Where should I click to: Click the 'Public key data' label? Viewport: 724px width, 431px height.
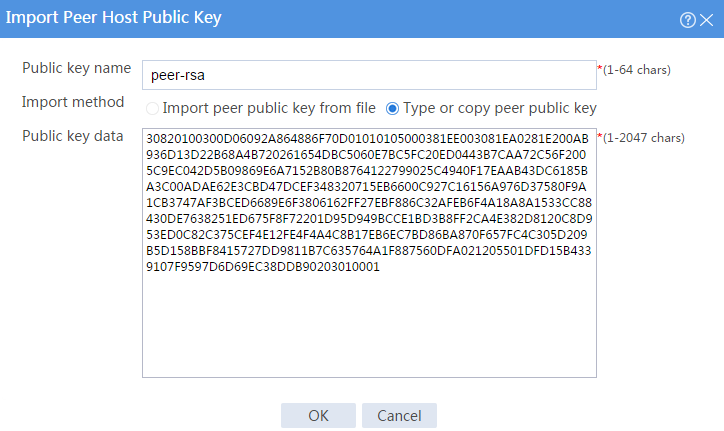point(72,136)
